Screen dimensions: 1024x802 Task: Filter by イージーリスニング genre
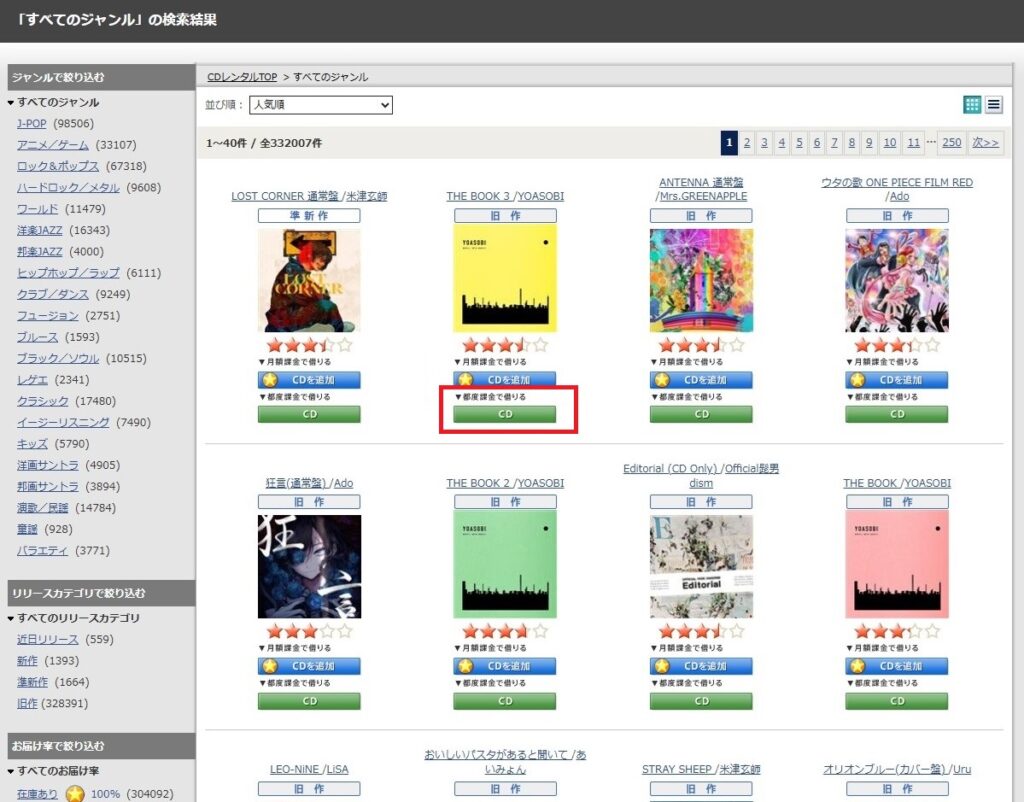pos(63,423)
